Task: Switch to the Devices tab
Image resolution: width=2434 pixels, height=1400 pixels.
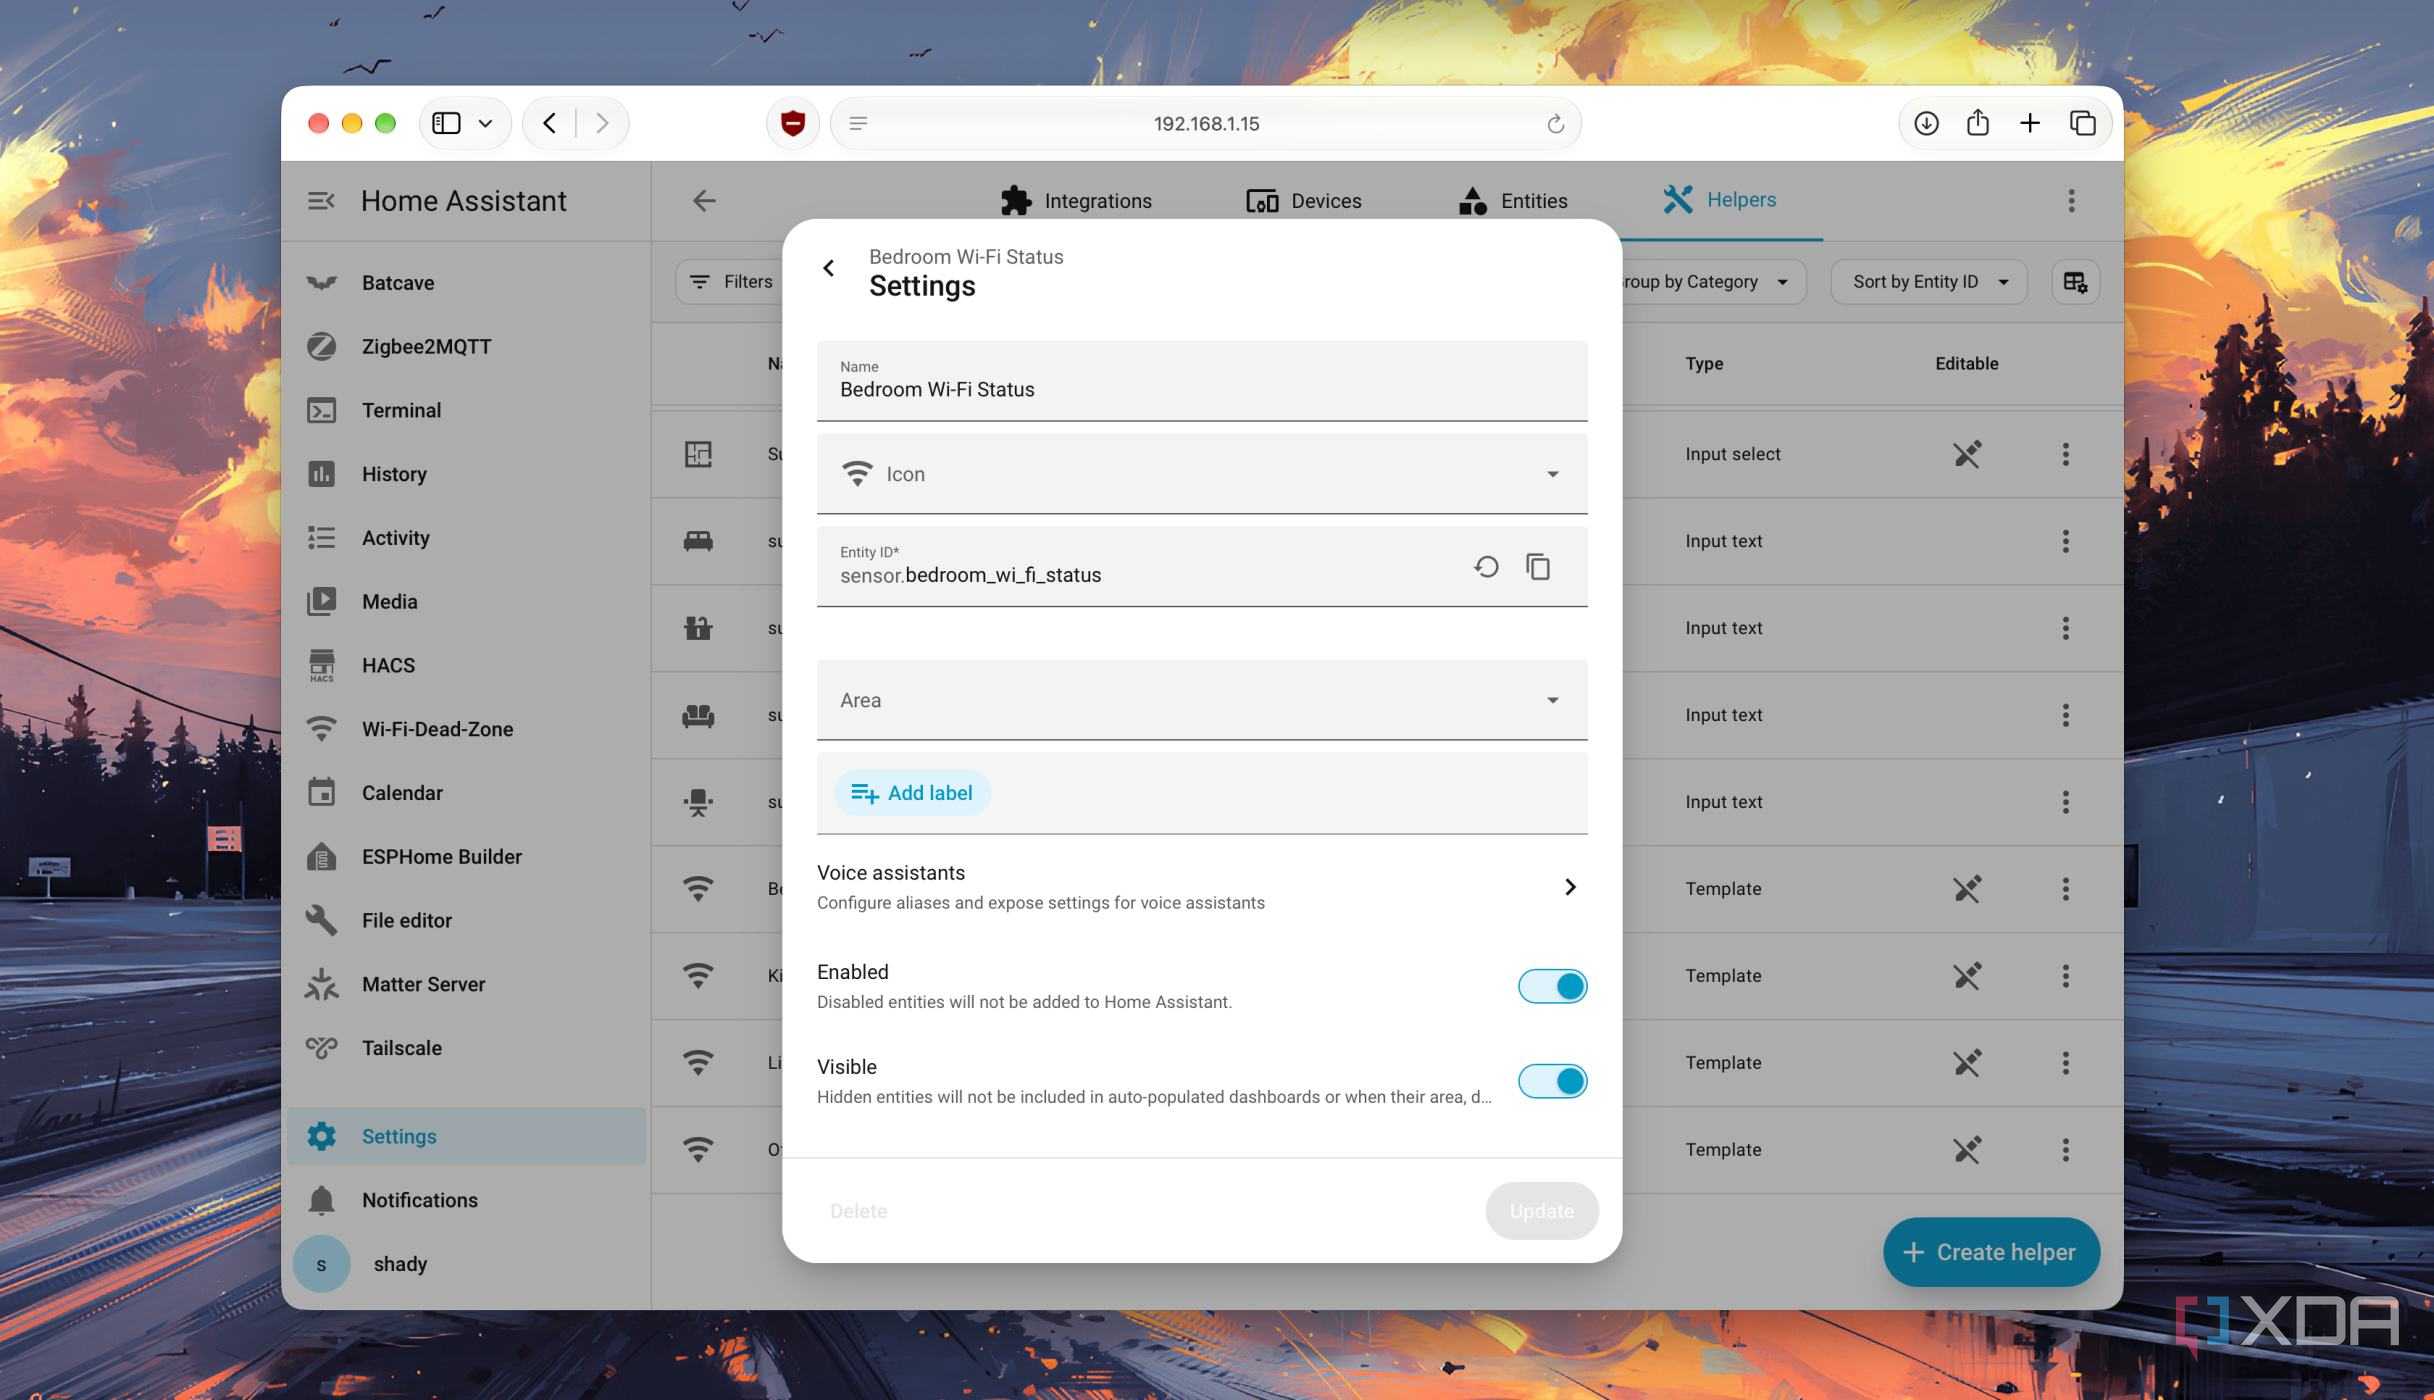Action: [x=1303, y=201]
